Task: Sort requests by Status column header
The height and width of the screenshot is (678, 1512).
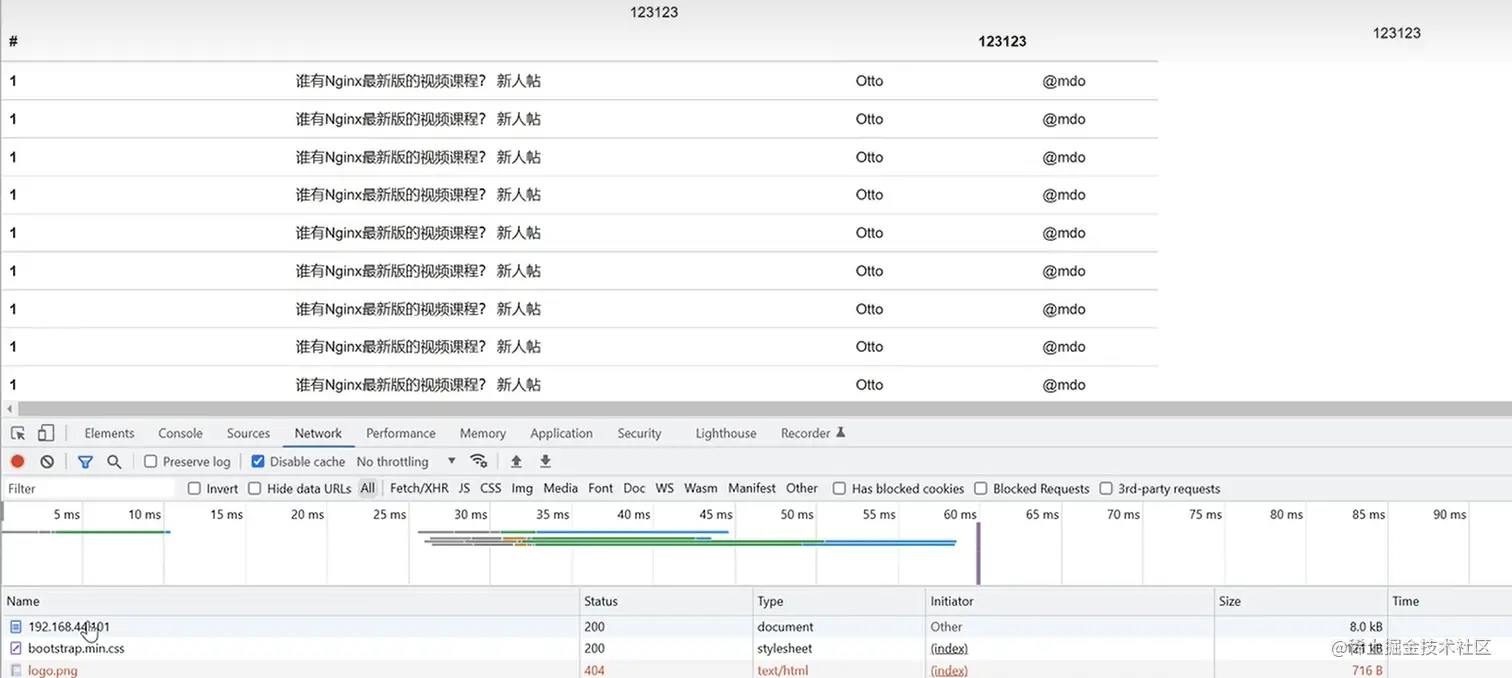Action: point(667,601)
